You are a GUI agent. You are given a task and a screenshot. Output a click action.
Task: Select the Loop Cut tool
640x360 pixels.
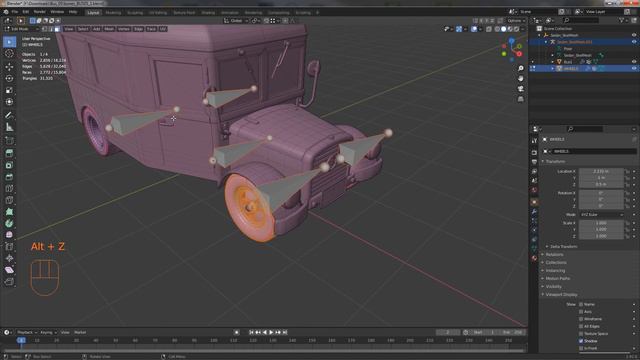tap(9, 189)
